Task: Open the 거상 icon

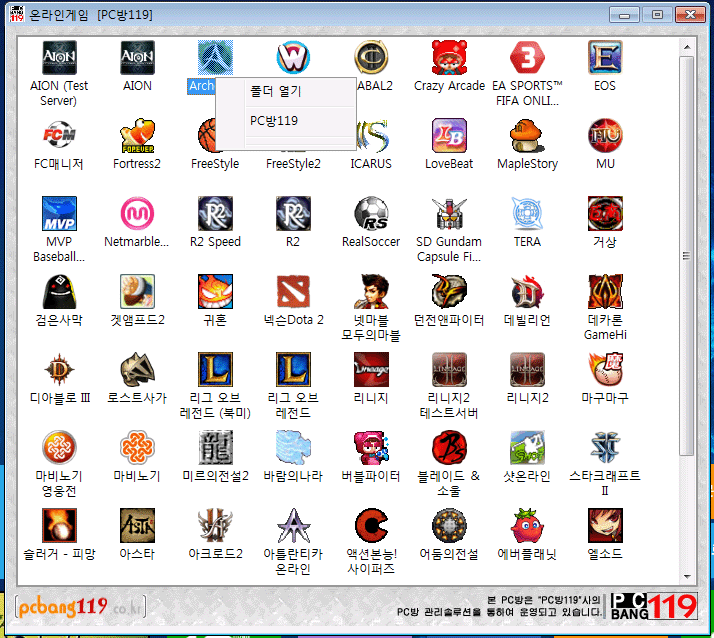Action: coord(605,214)
